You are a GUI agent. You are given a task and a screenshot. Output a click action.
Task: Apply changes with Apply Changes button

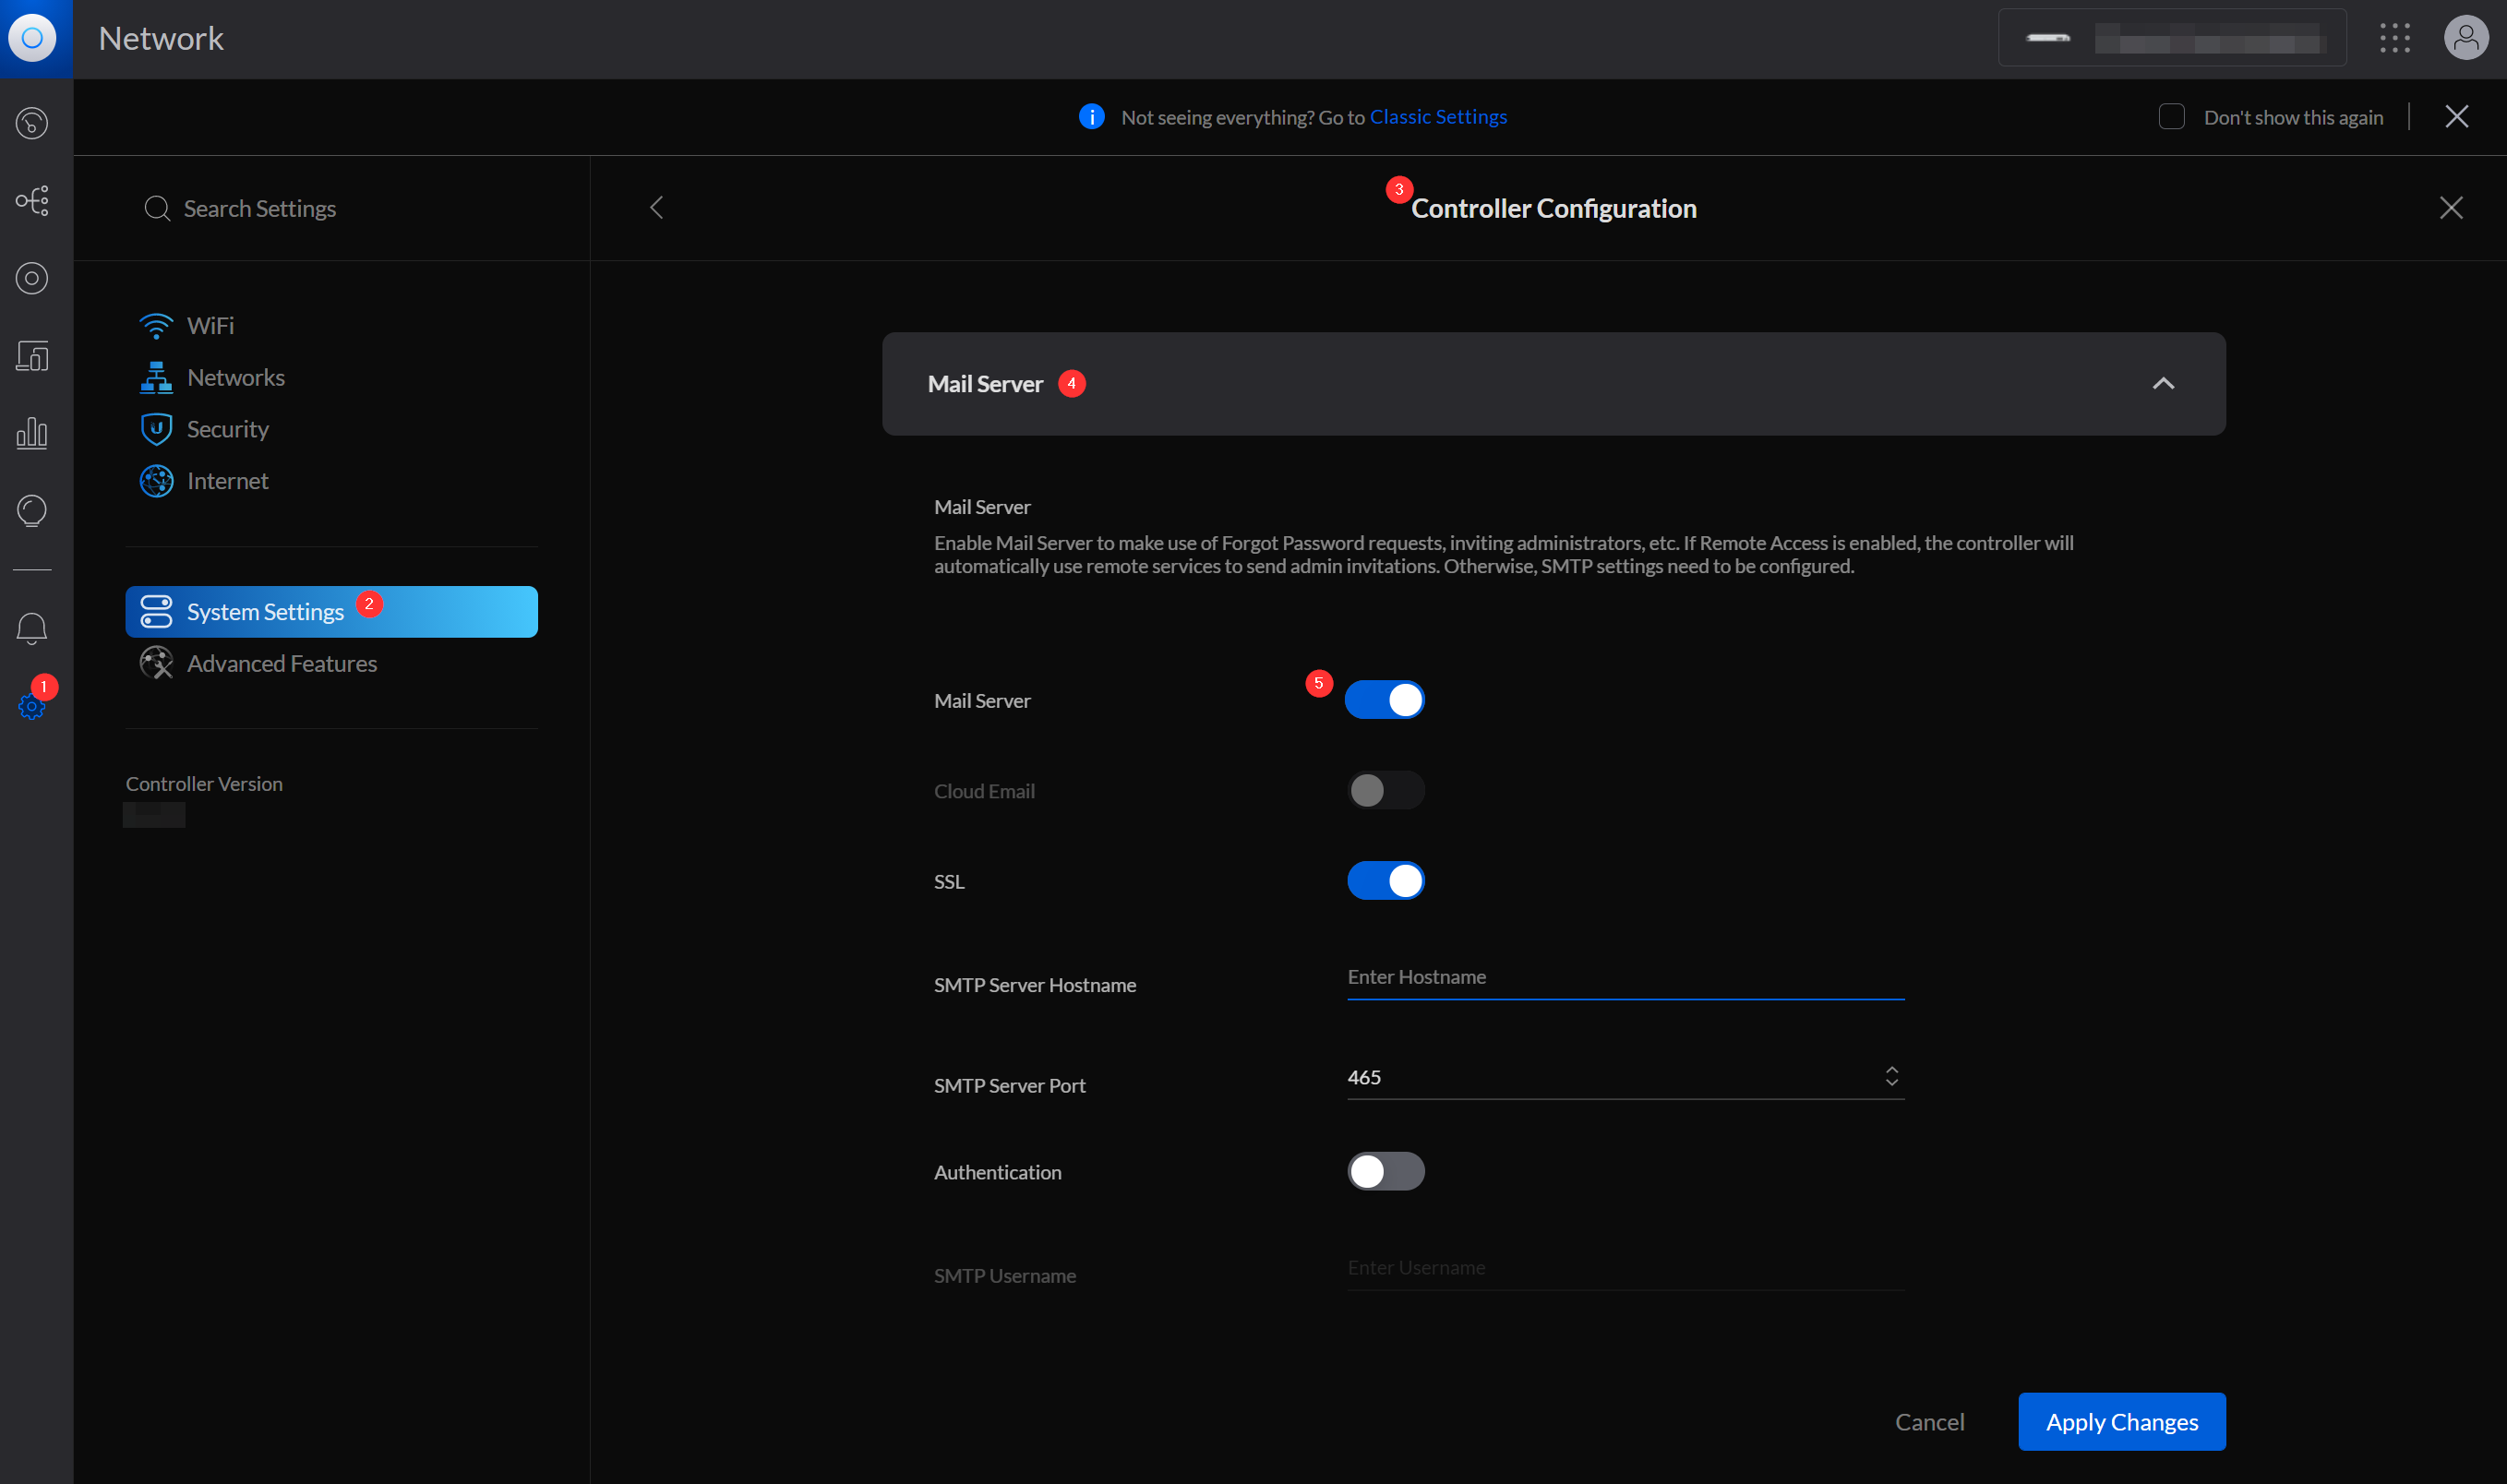coord(2122,1420)
